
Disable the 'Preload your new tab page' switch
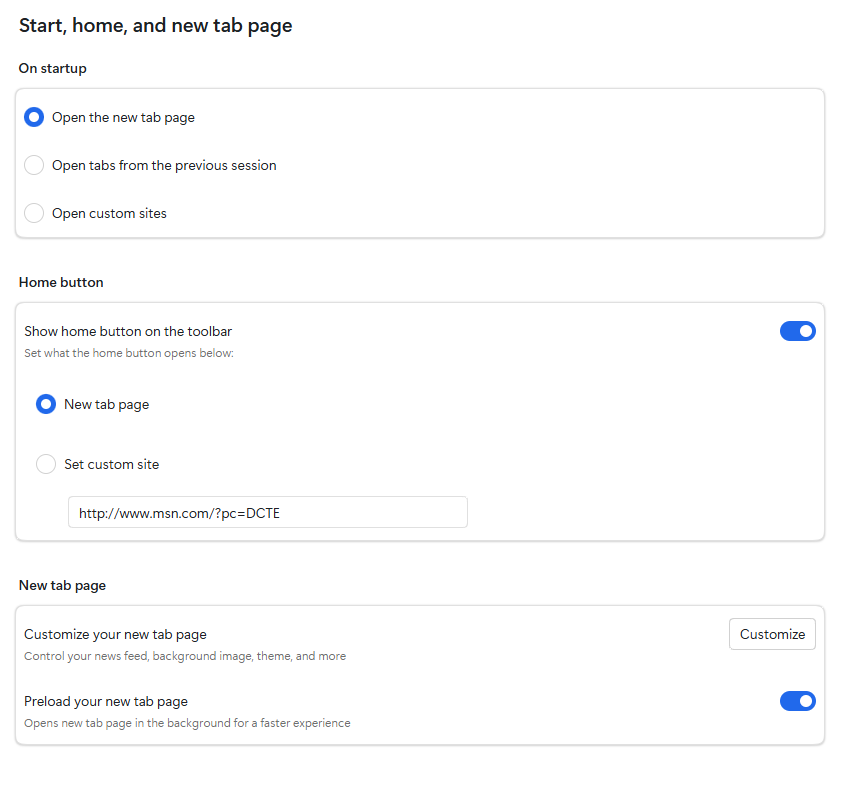(797, 701)
